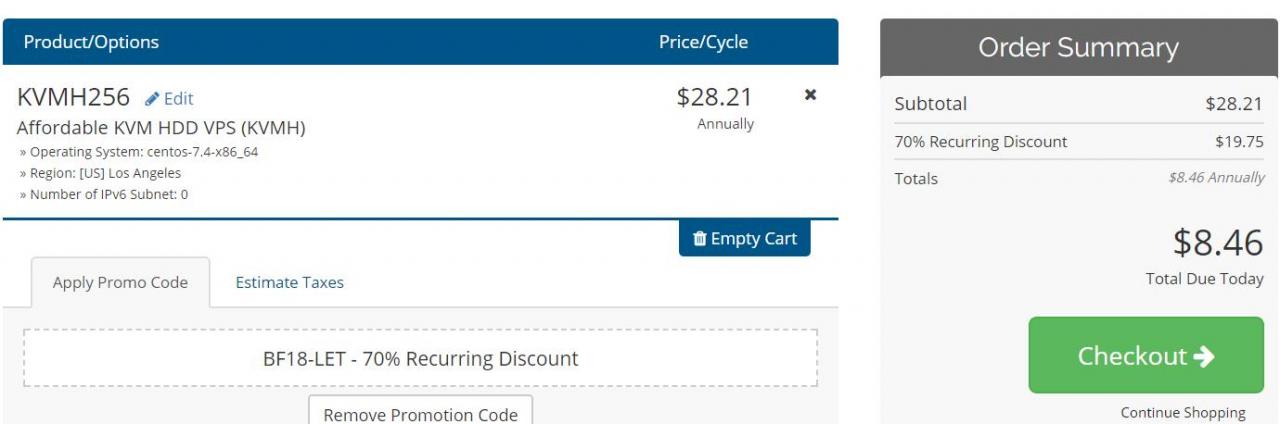Click the Edit link text for KVMH256

pos(179,98)
